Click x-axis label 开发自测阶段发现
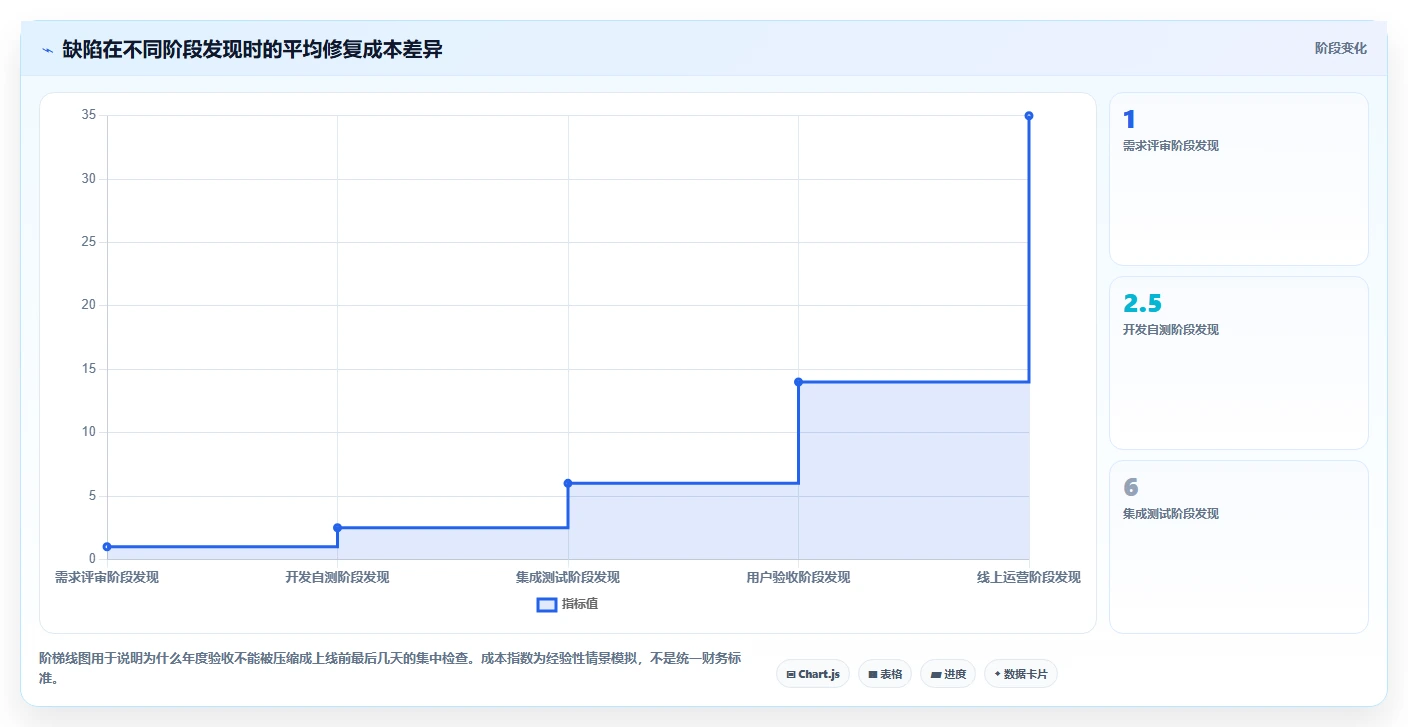Screen dimensions: 1408x727 [x=337, y=577]
